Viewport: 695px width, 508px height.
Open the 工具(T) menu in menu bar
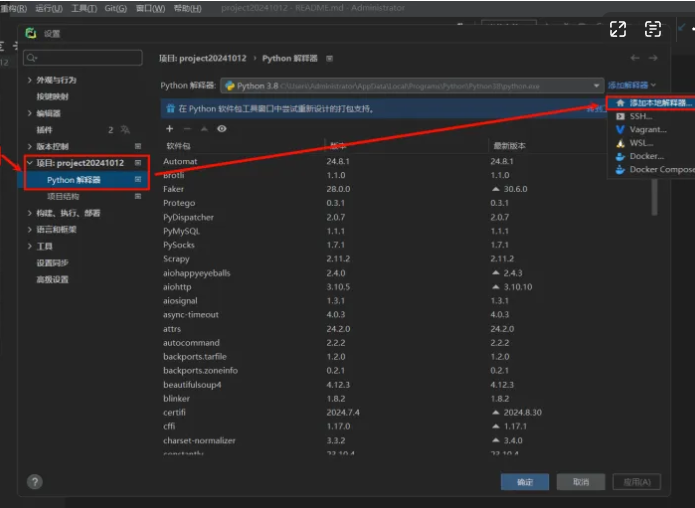click(x=84, y=8)
